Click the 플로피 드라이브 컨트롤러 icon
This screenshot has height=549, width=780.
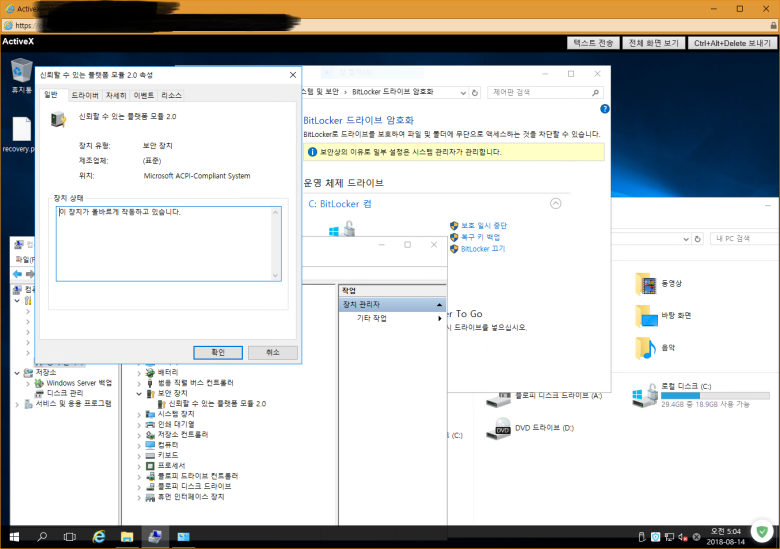pyautogui.click(x=150, y=476)
